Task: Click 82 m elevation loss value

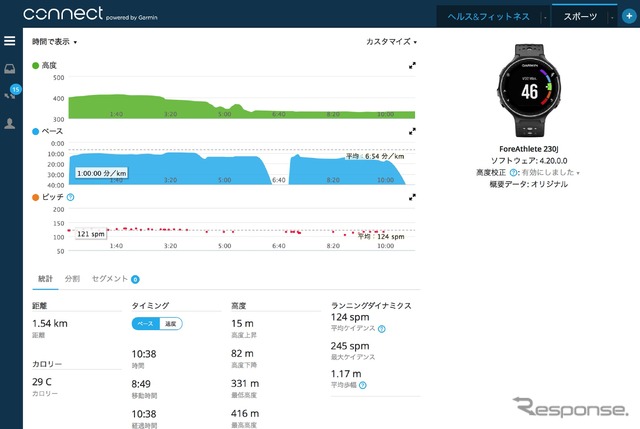Action: [x=242, y=353]
